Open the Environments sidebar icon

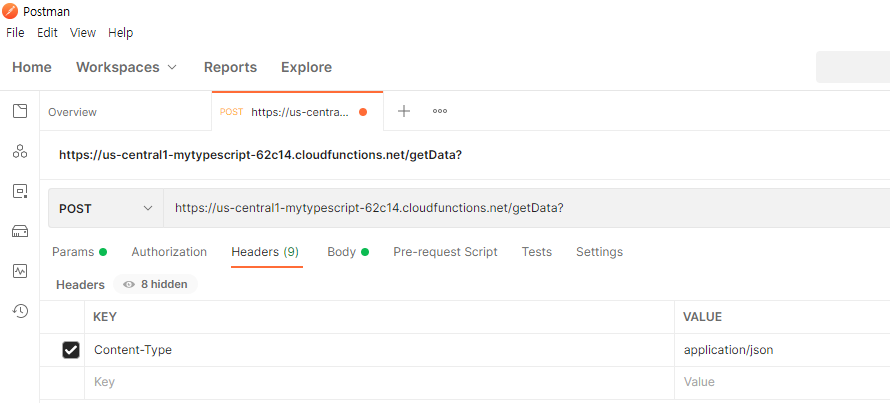20,191
